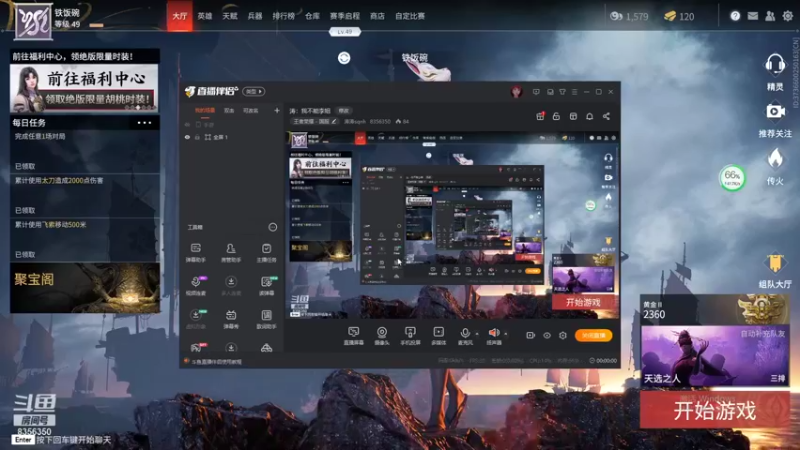Switch to 英雄 tab
Viewport: 800px width, 450px height.
tap(205, 16)
